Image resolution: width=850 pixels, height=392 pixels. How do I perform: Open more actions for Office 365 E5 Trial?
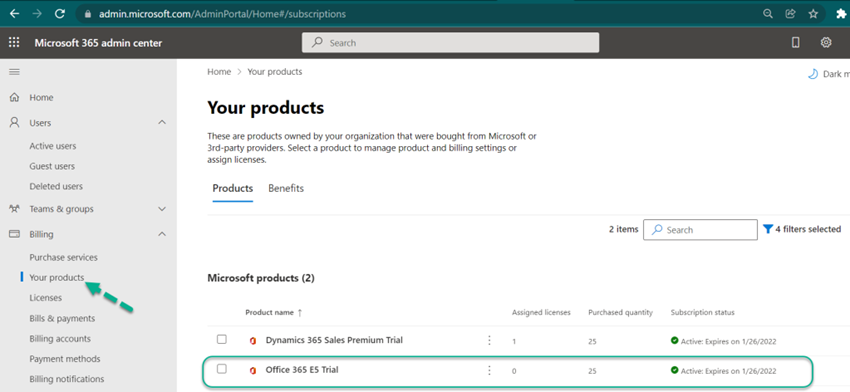click(489, 370)
